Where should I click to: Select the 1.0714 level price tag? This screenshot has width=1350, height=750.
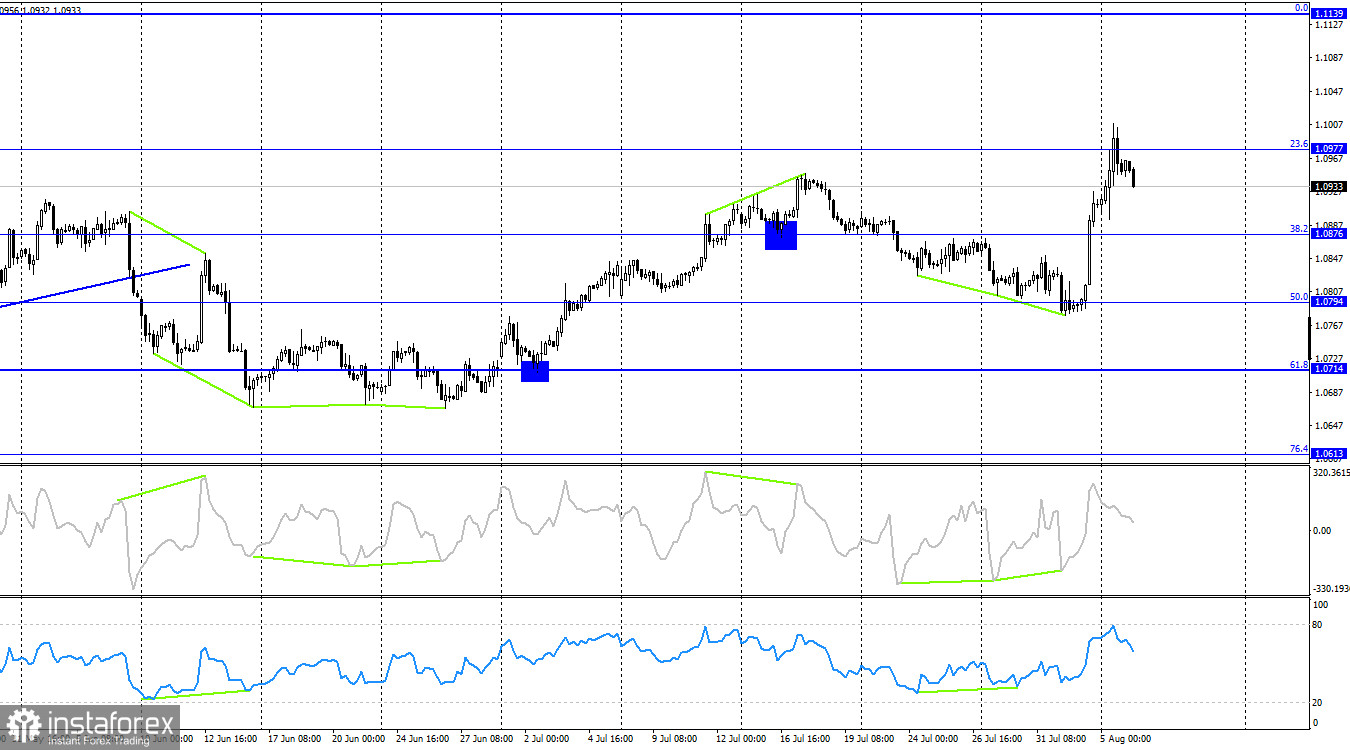click(x=1328, y=369)
